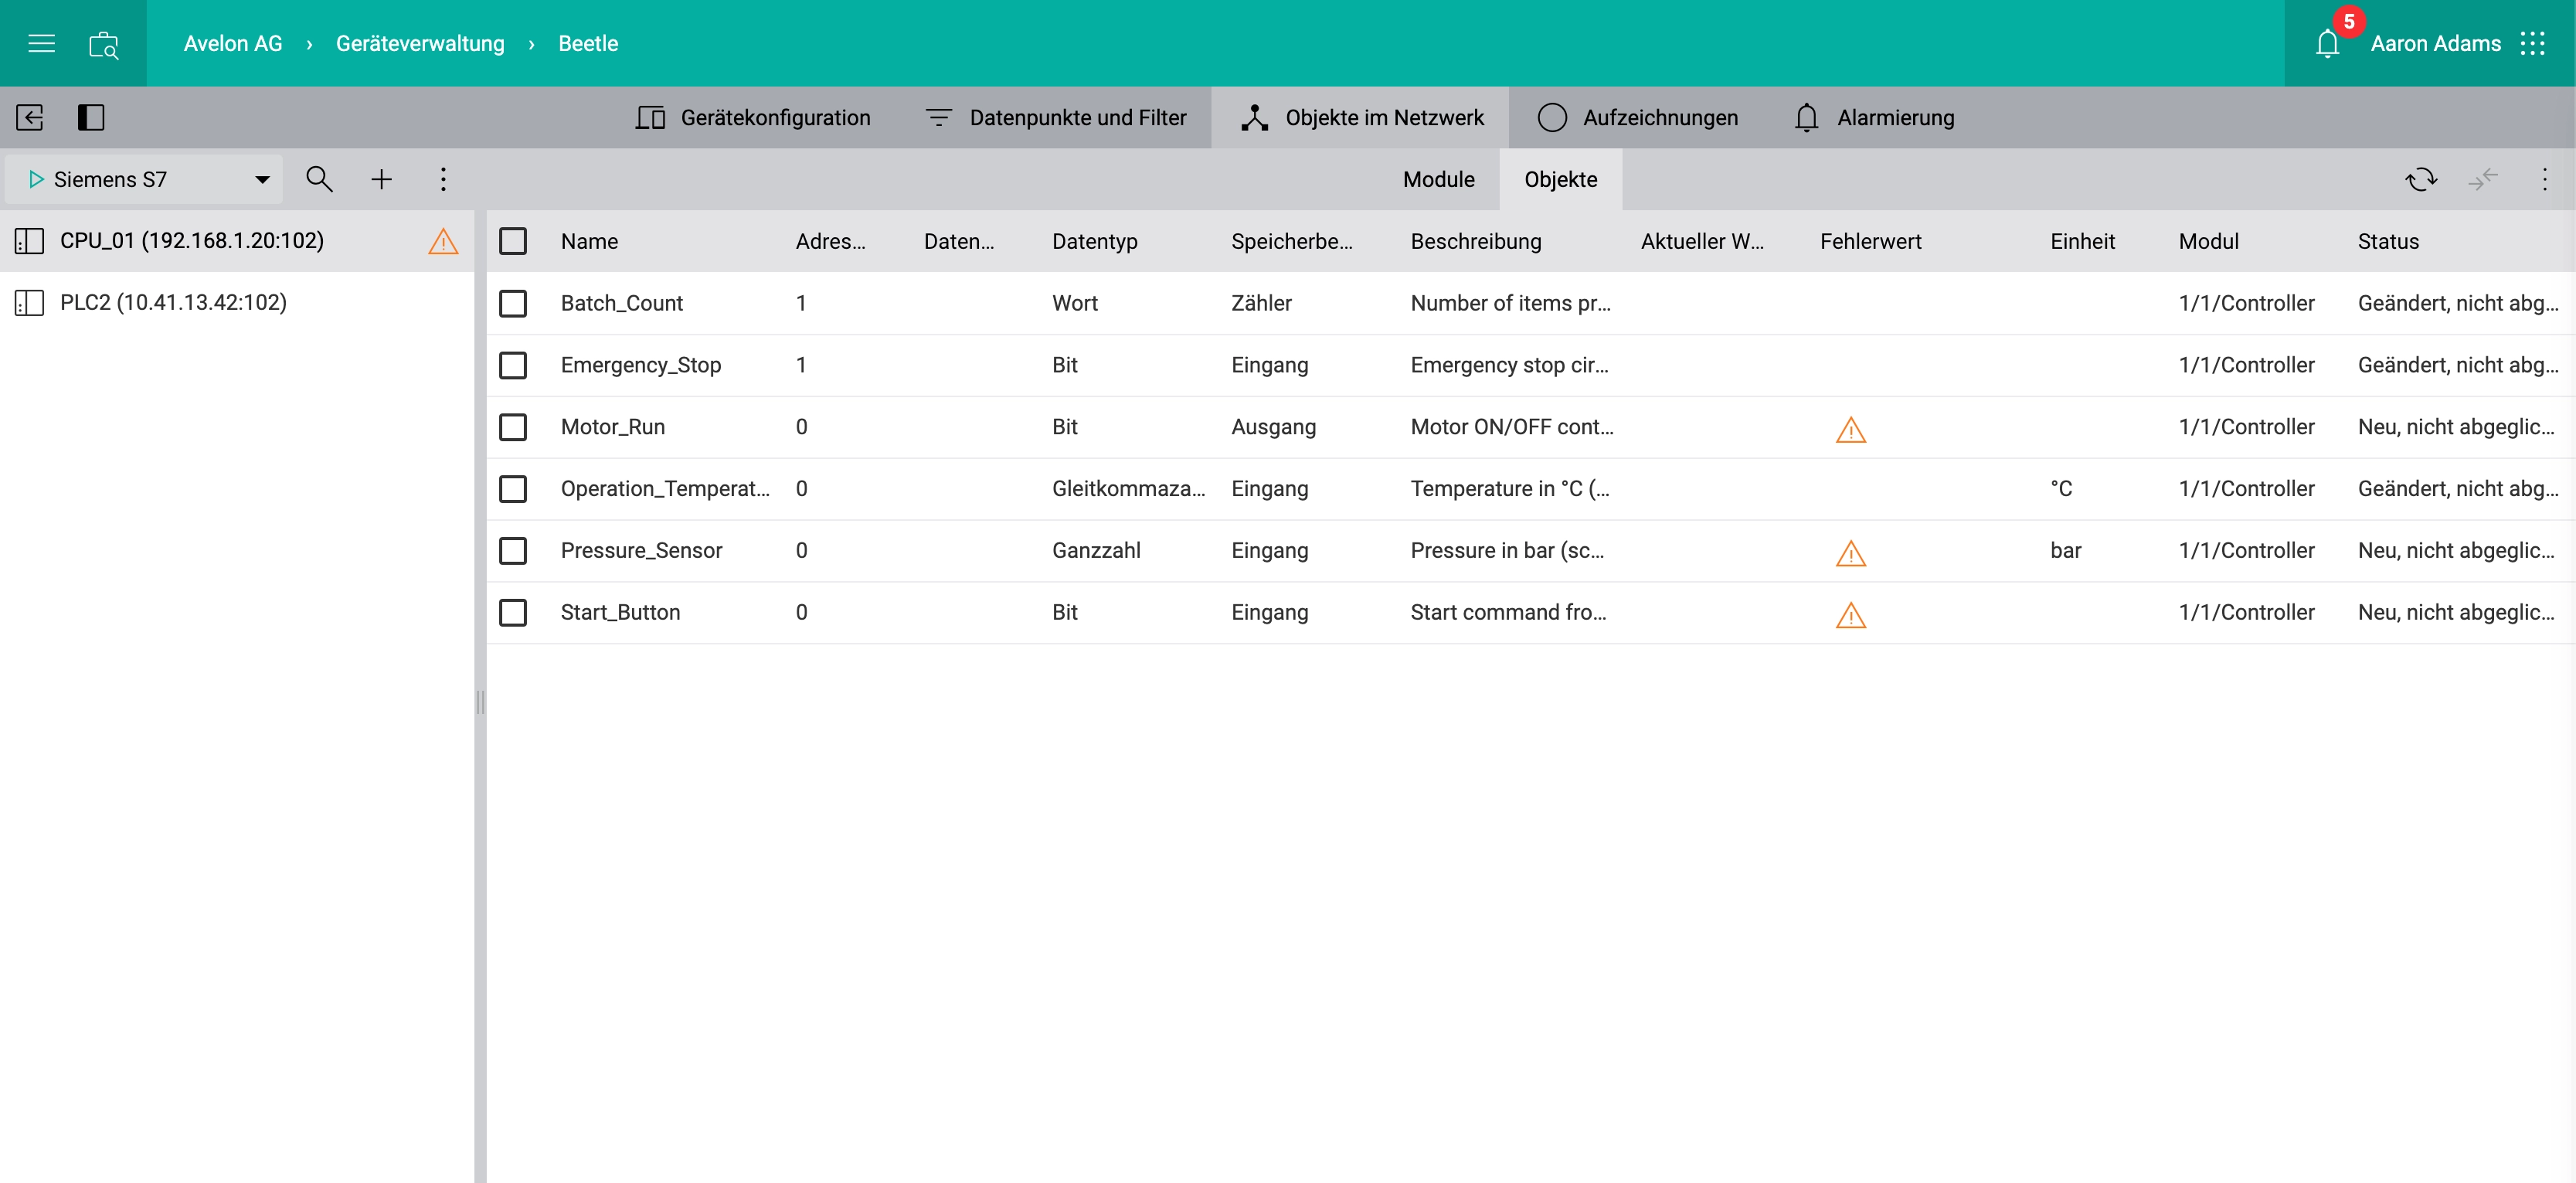This screenshot has height=1183, width=2576.
Task: Switch to the Module tab
Action: click(x=1438, y=179)
